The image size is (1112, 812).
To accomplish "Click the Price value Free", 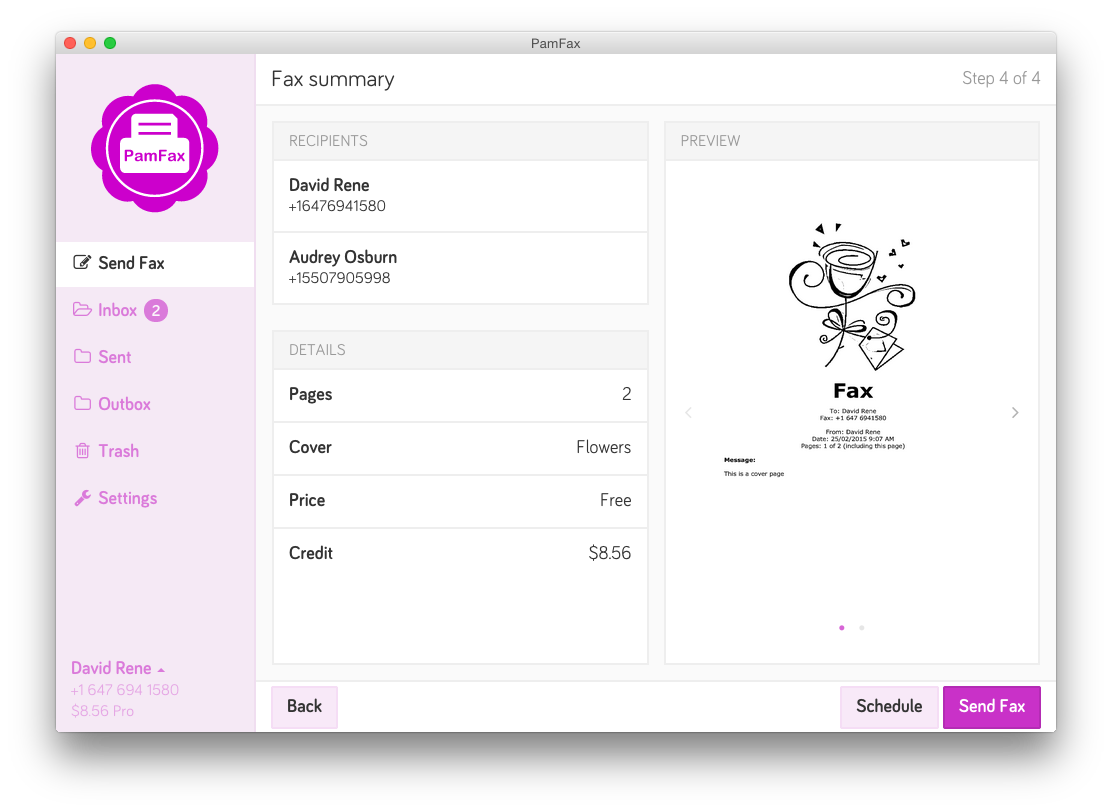I will click(x=616, y=500).
